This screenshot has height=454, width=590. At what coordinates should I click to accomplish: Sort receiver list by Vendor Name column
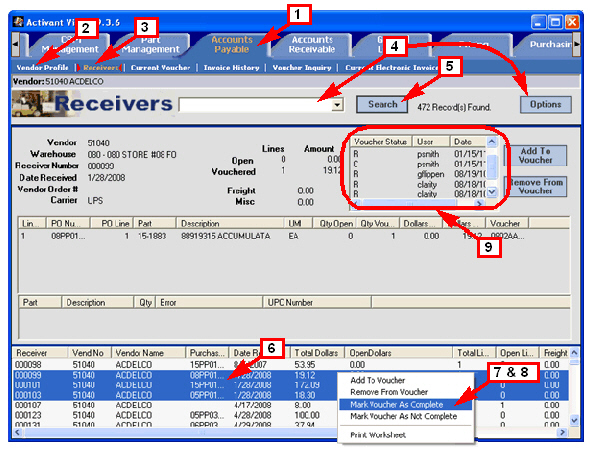149,353
